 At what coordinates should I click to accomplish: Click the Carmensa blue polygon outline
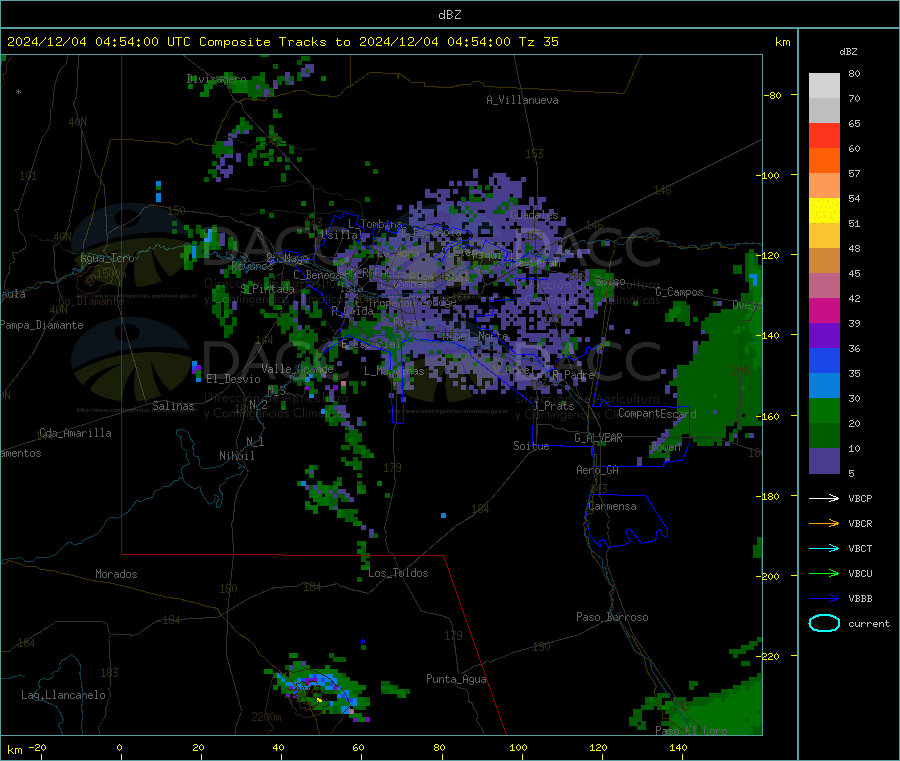point(626,521)
